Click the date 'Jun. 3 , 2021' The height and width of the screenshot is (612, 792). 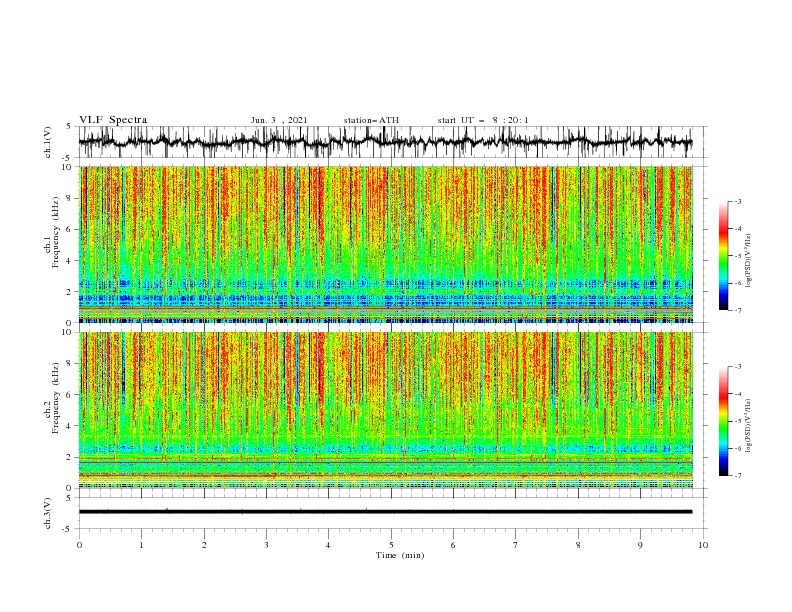click(x=279, y=120)
